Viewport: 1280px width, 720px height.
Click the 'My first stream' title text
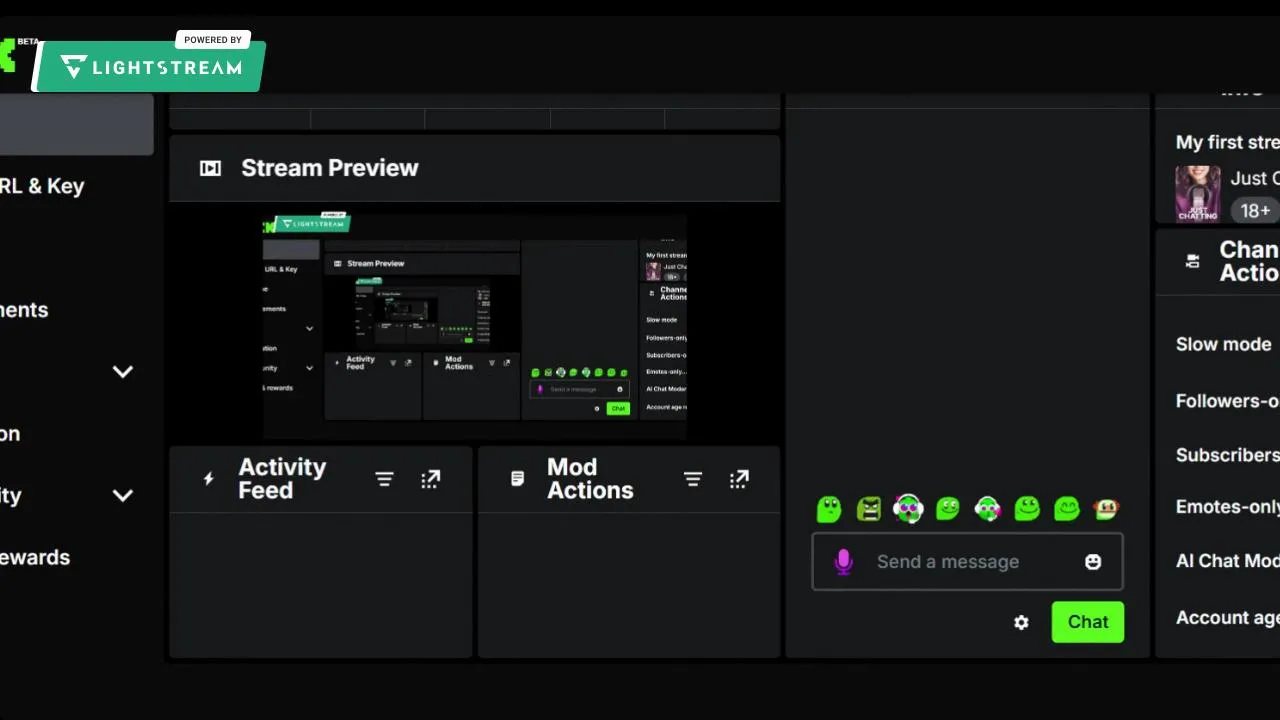pyautogui.click(x=1228, y=142)
